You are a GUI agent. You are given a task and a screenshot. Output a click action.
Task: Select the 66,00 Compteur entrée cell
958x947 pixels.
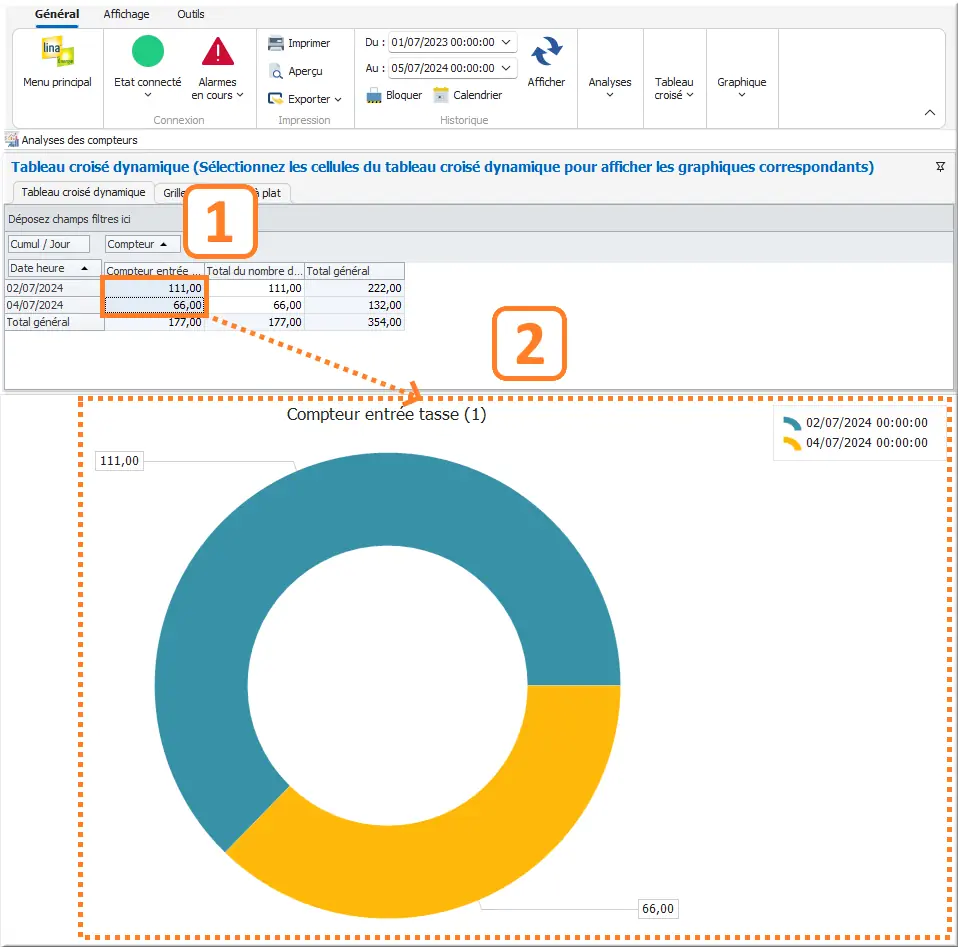[x=154, y=305]
